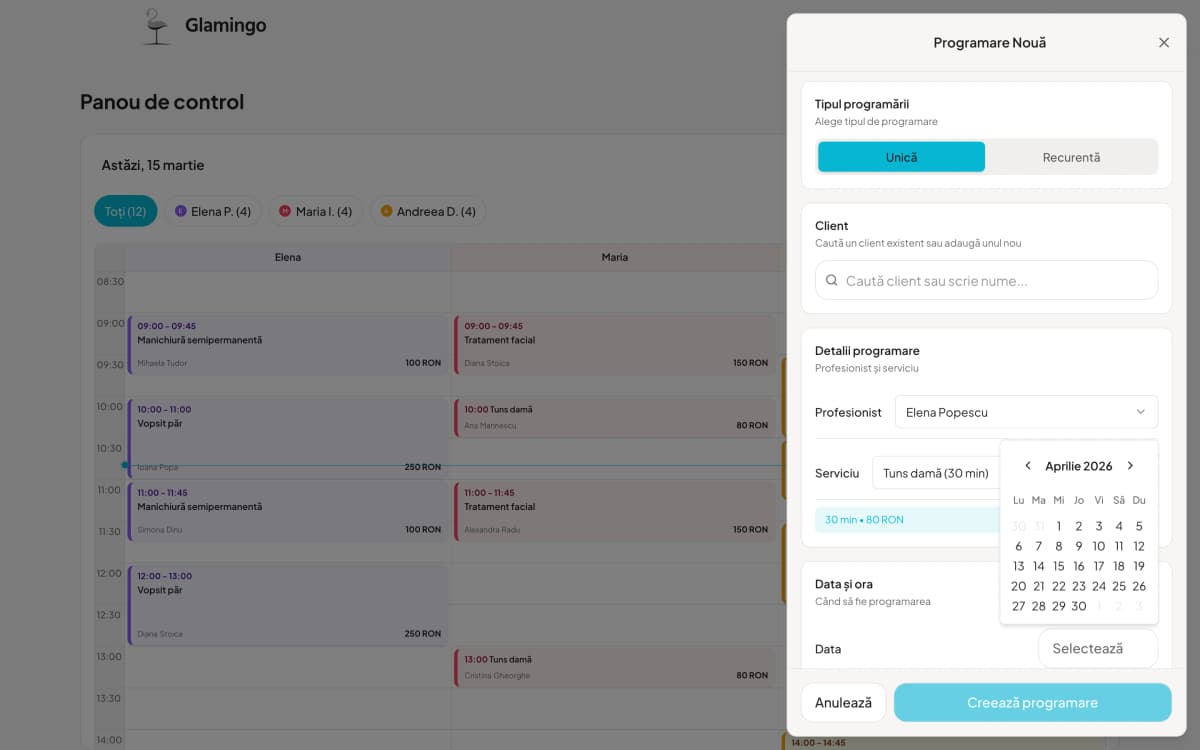Open the Elena Popescu professional dropdown
The width and height of the screenshot is (1200, 750).
(x=1026, y=411)
